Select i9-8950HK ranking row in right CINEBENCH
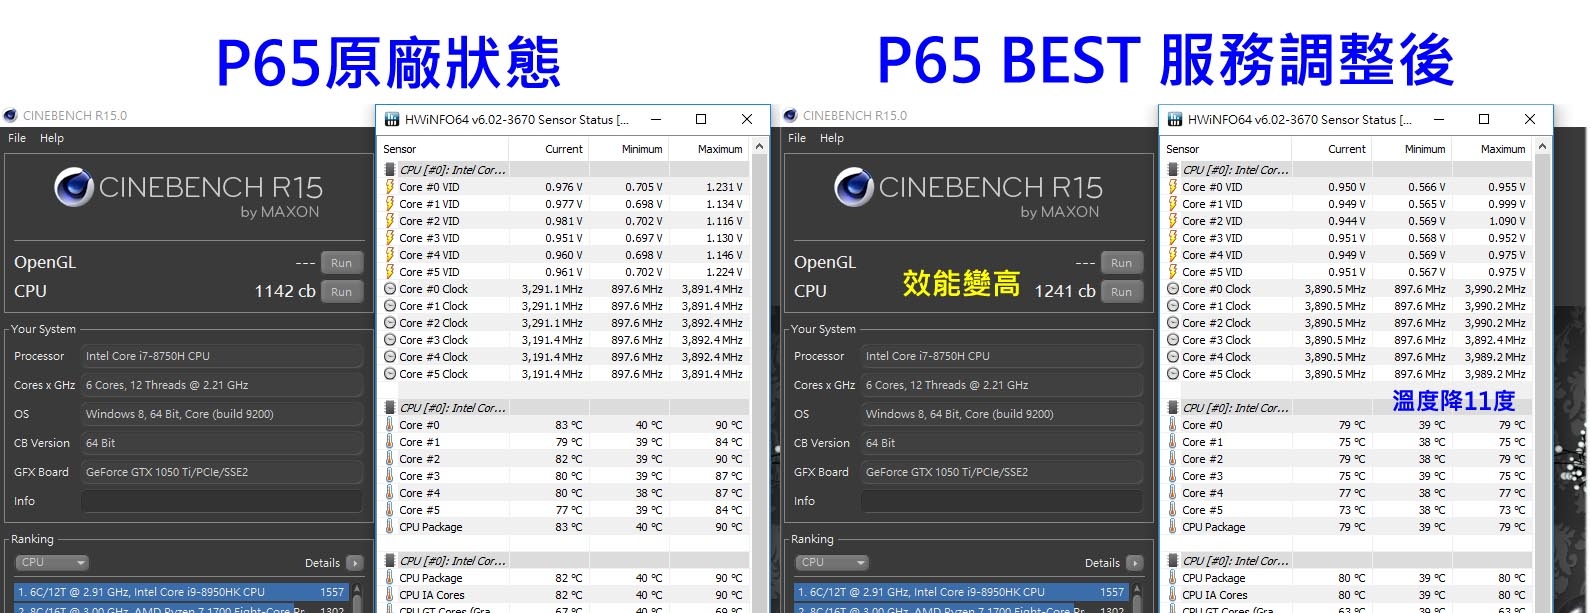The height and width of the screenshot is (613, 1590). point(961,592)
